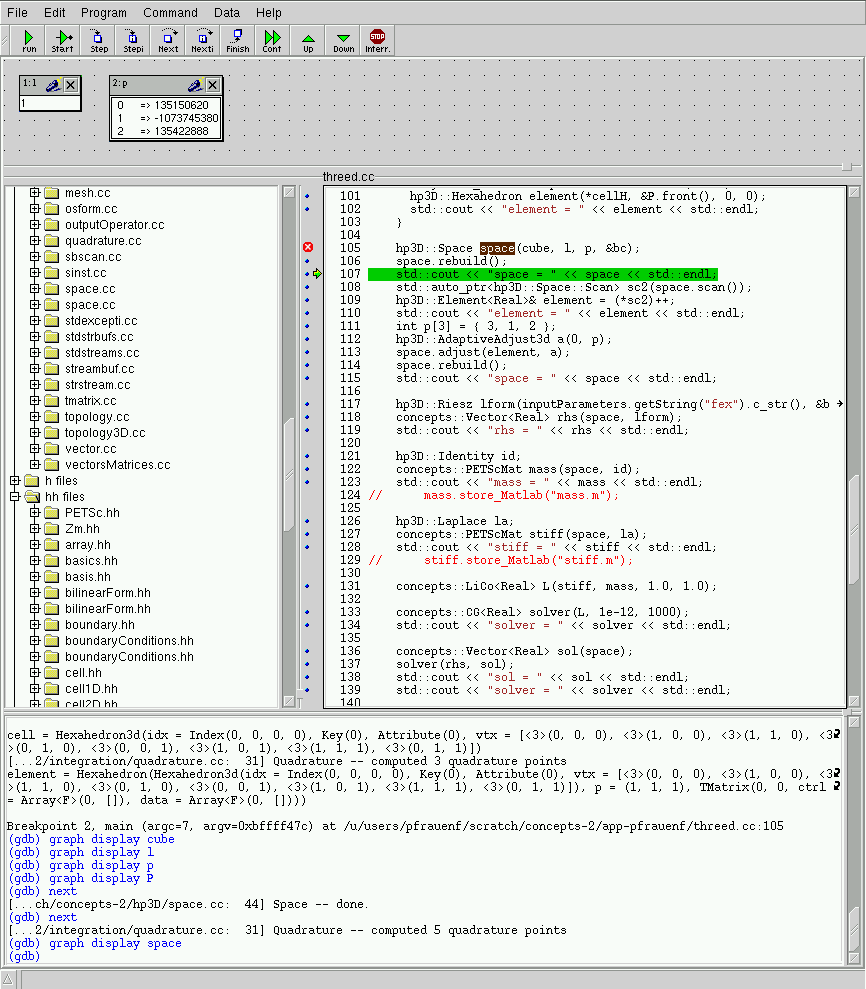Move up the stack with Up icon
866x989 pixels.
tap(308, 40)
